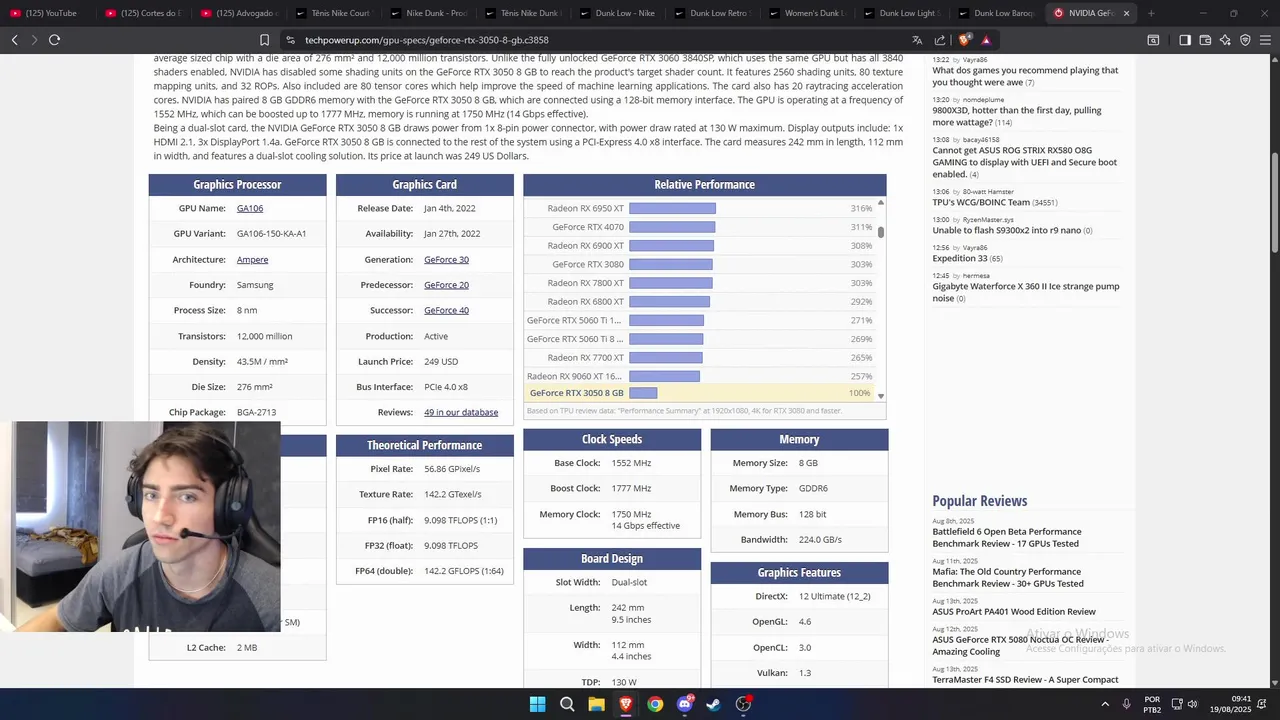Screen dimensions: 1280x720
Task: Open Battlefield 6 Open Beta Performance review
Action: tap(1007, 538)
